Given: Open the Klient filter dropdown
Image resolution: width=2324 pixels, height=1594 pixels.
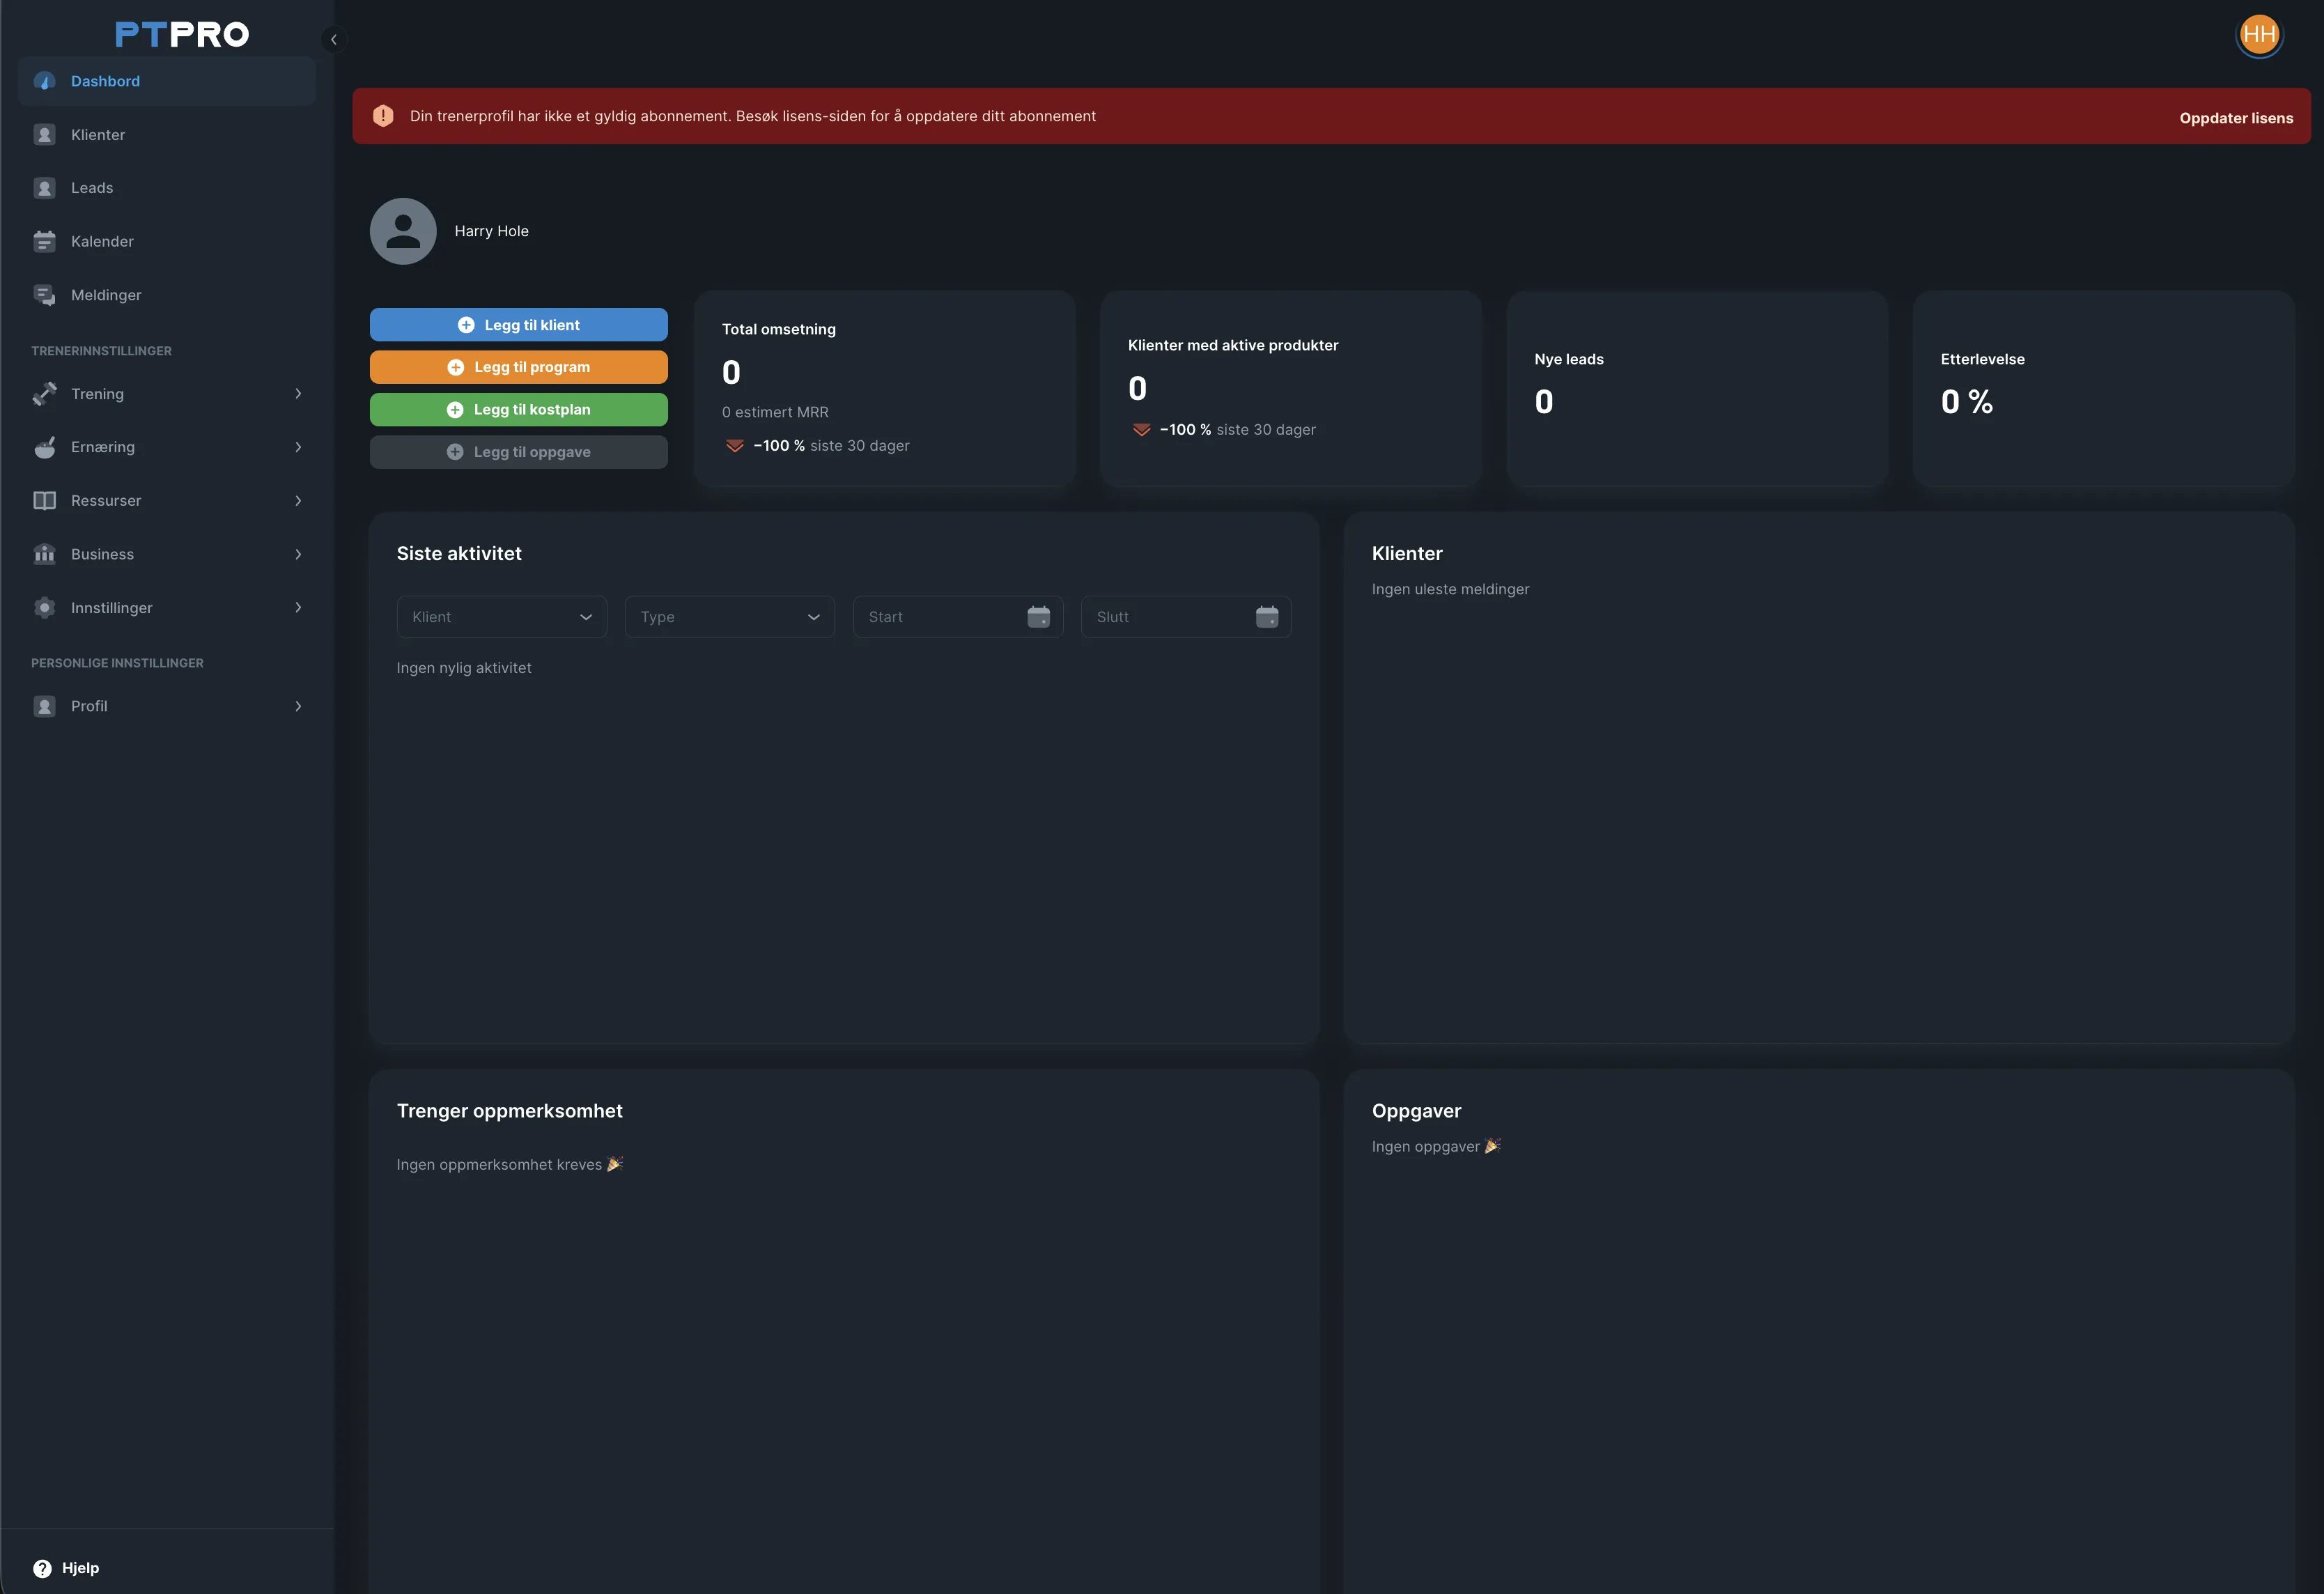Looking at the screenshot, I should point(502,617).
